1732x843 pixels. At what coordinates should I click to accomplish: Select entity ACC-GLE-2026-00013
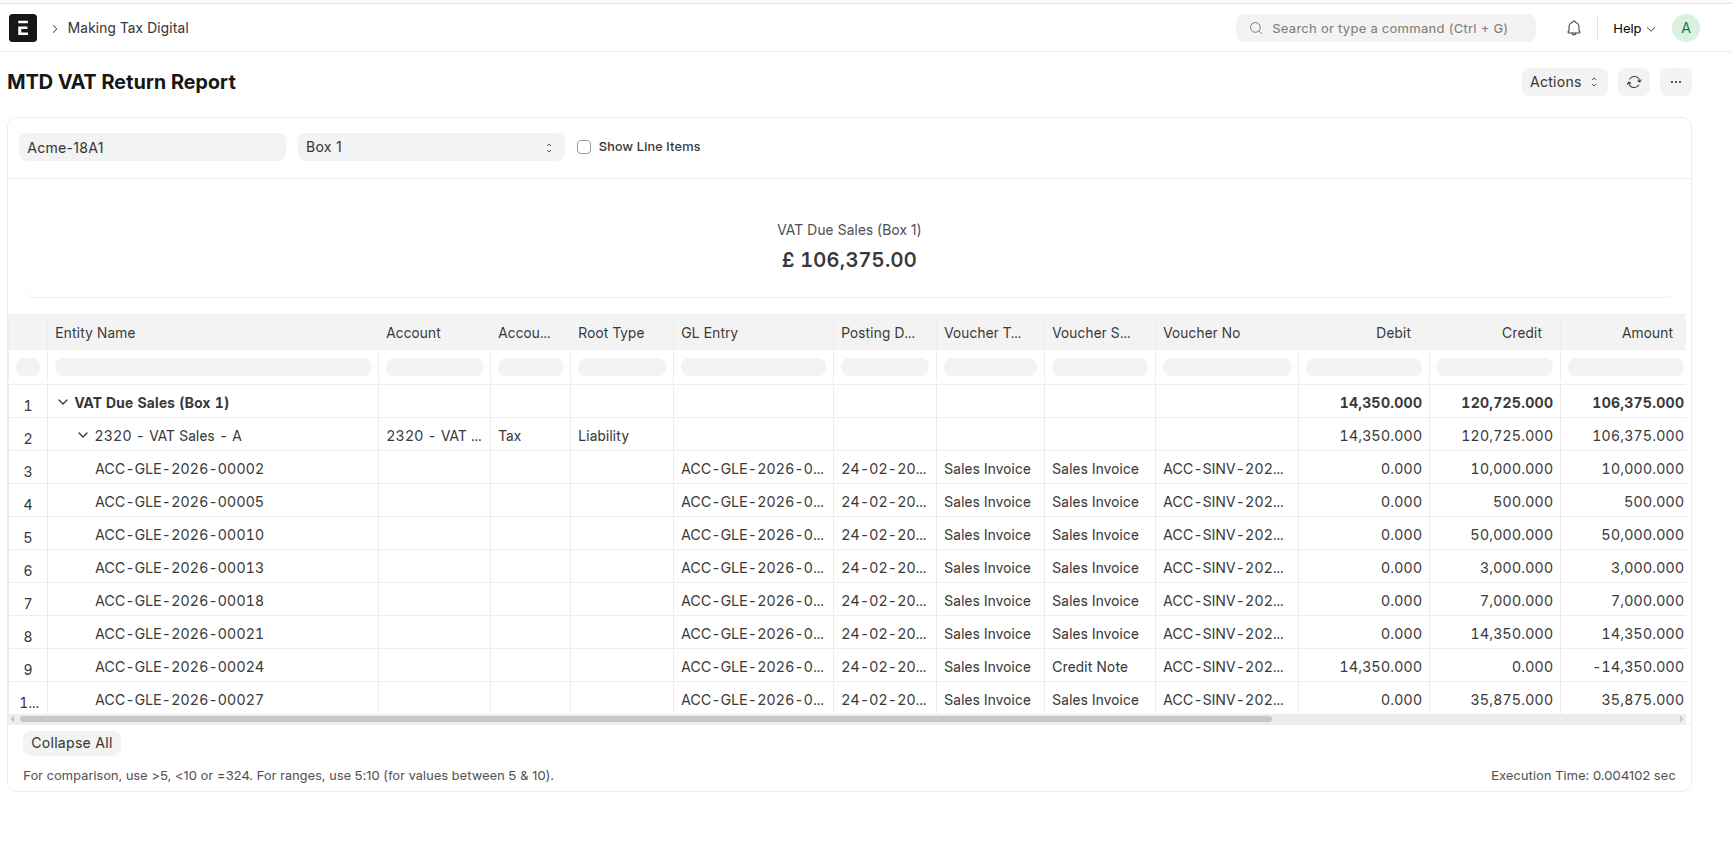[179, 567]
